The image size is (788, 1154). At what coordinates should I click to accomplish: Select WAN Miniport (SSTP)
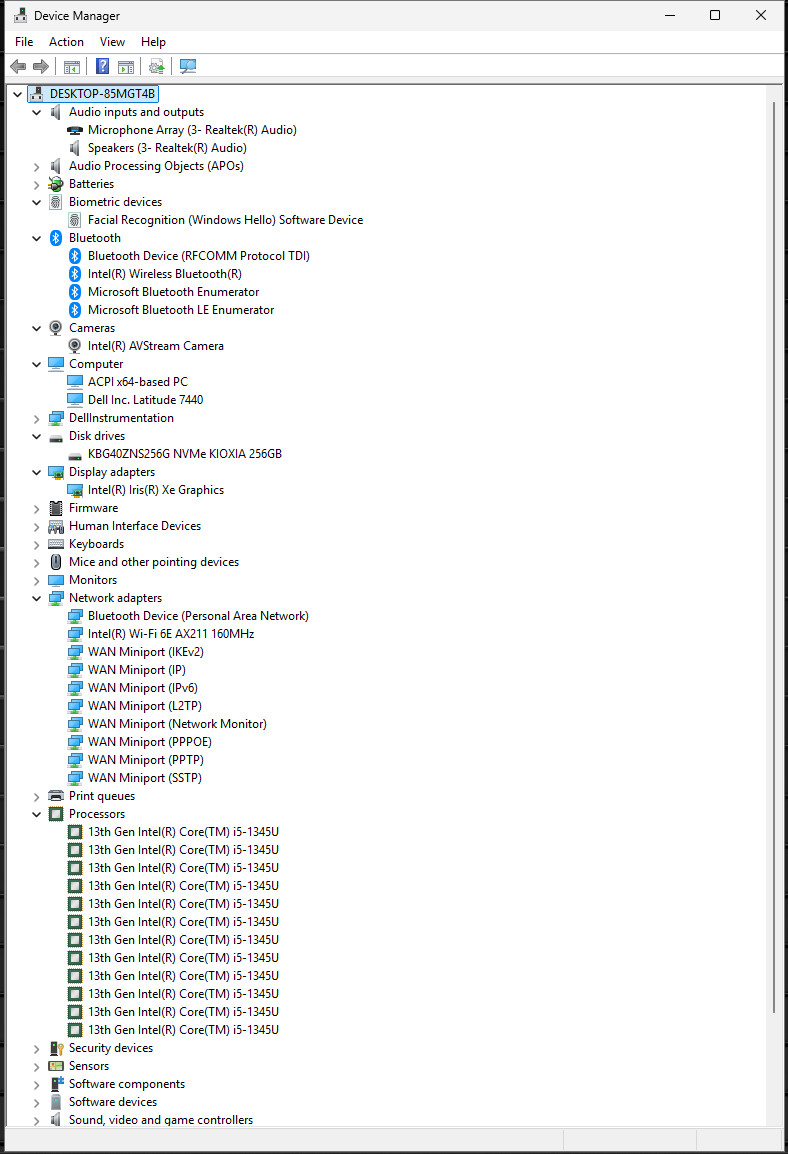[145, 778]
